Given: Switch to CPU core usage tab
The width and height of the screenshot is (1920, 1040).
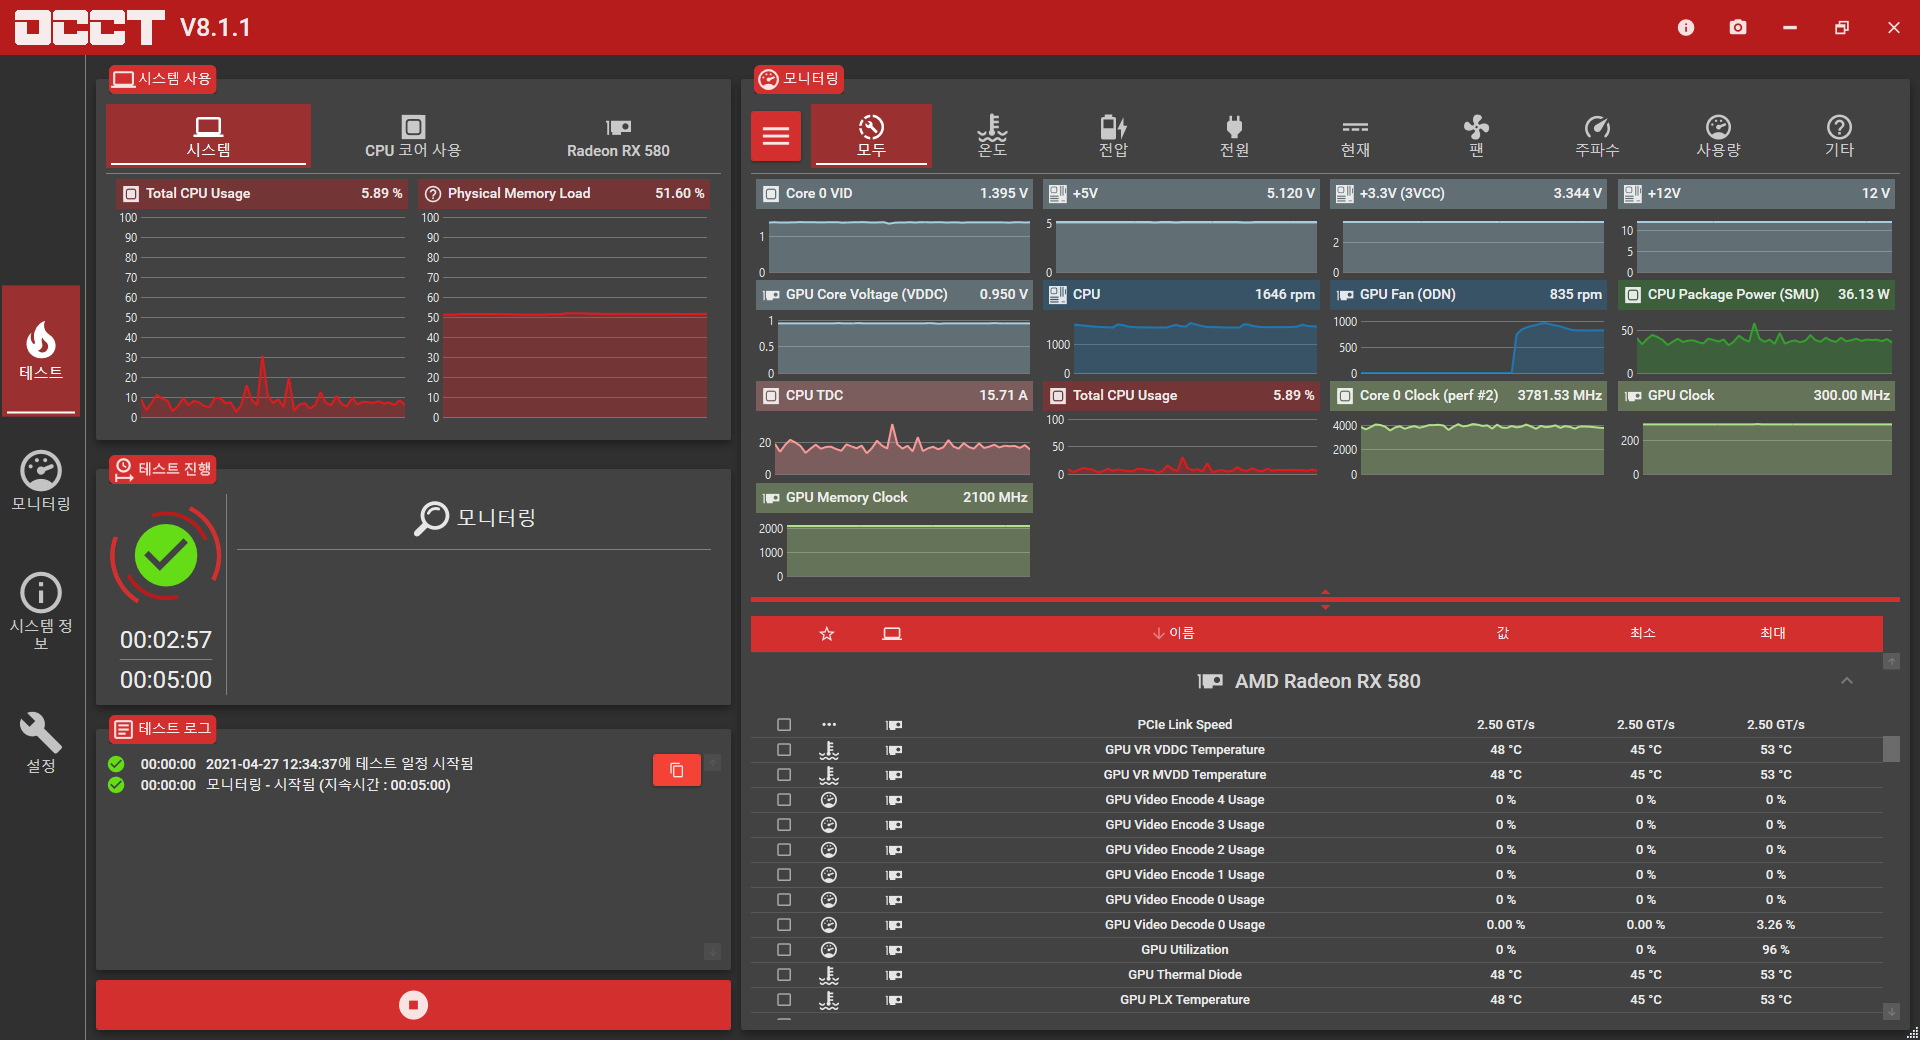Looking at the screenshot, I should [413, 136].
